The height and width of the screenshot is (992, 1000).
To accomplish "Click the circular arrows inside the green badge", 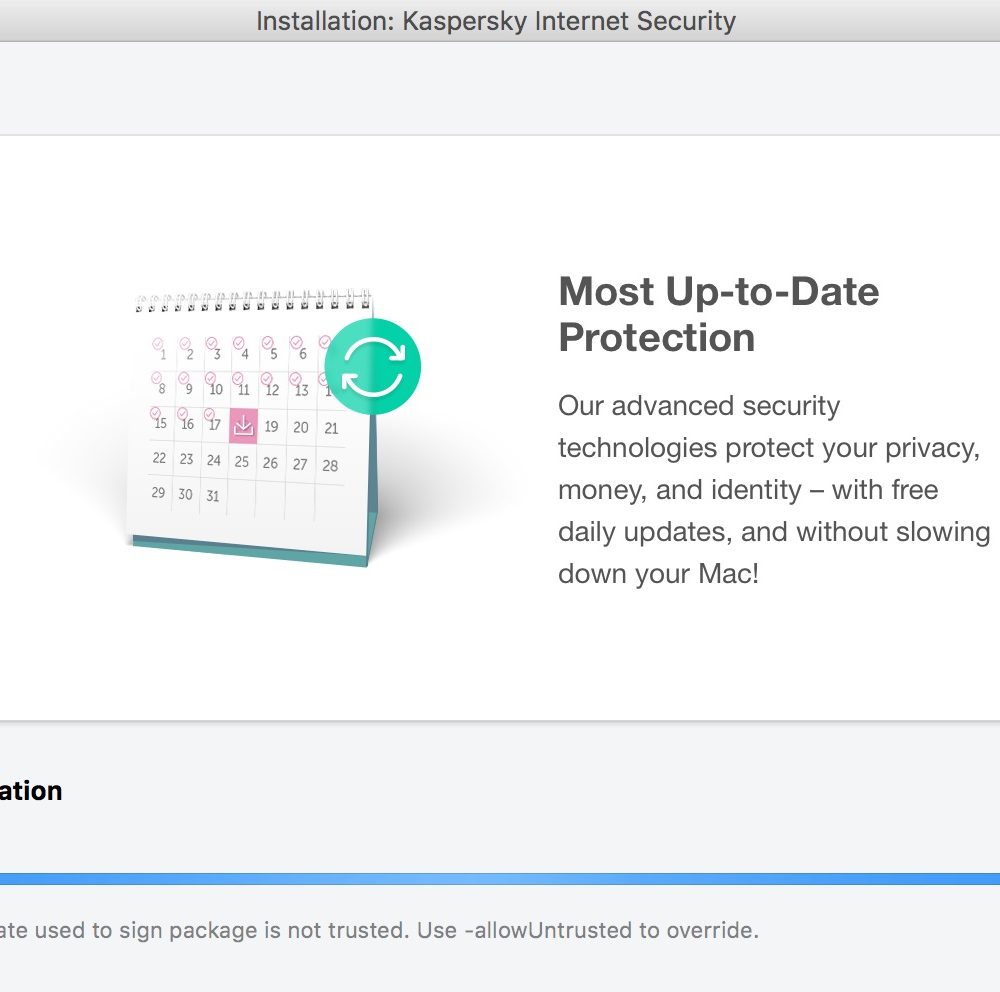I will (x=373, y=366).
